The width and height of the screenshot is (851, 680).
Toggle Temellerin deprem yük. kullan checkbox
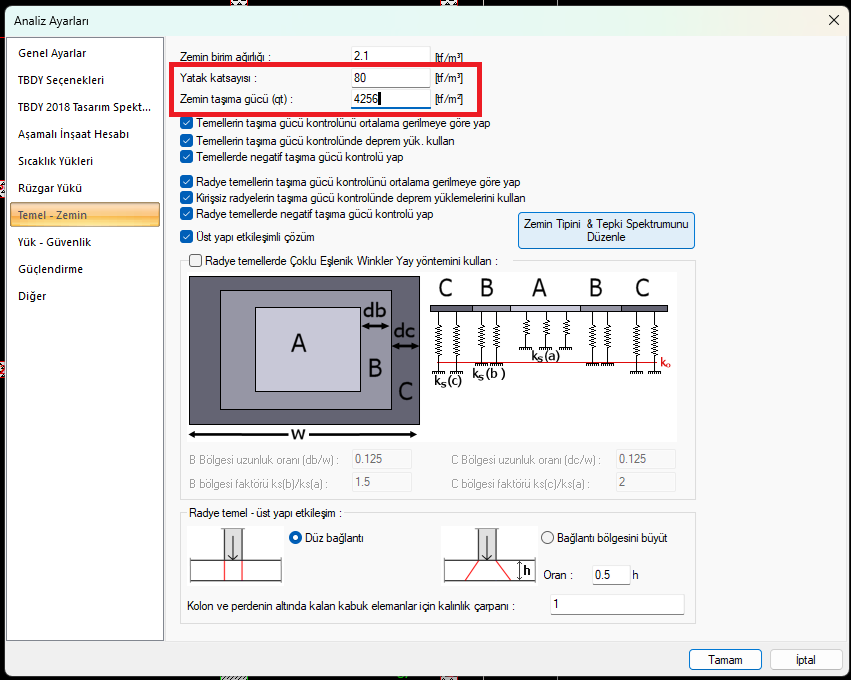tap(186, 141)
